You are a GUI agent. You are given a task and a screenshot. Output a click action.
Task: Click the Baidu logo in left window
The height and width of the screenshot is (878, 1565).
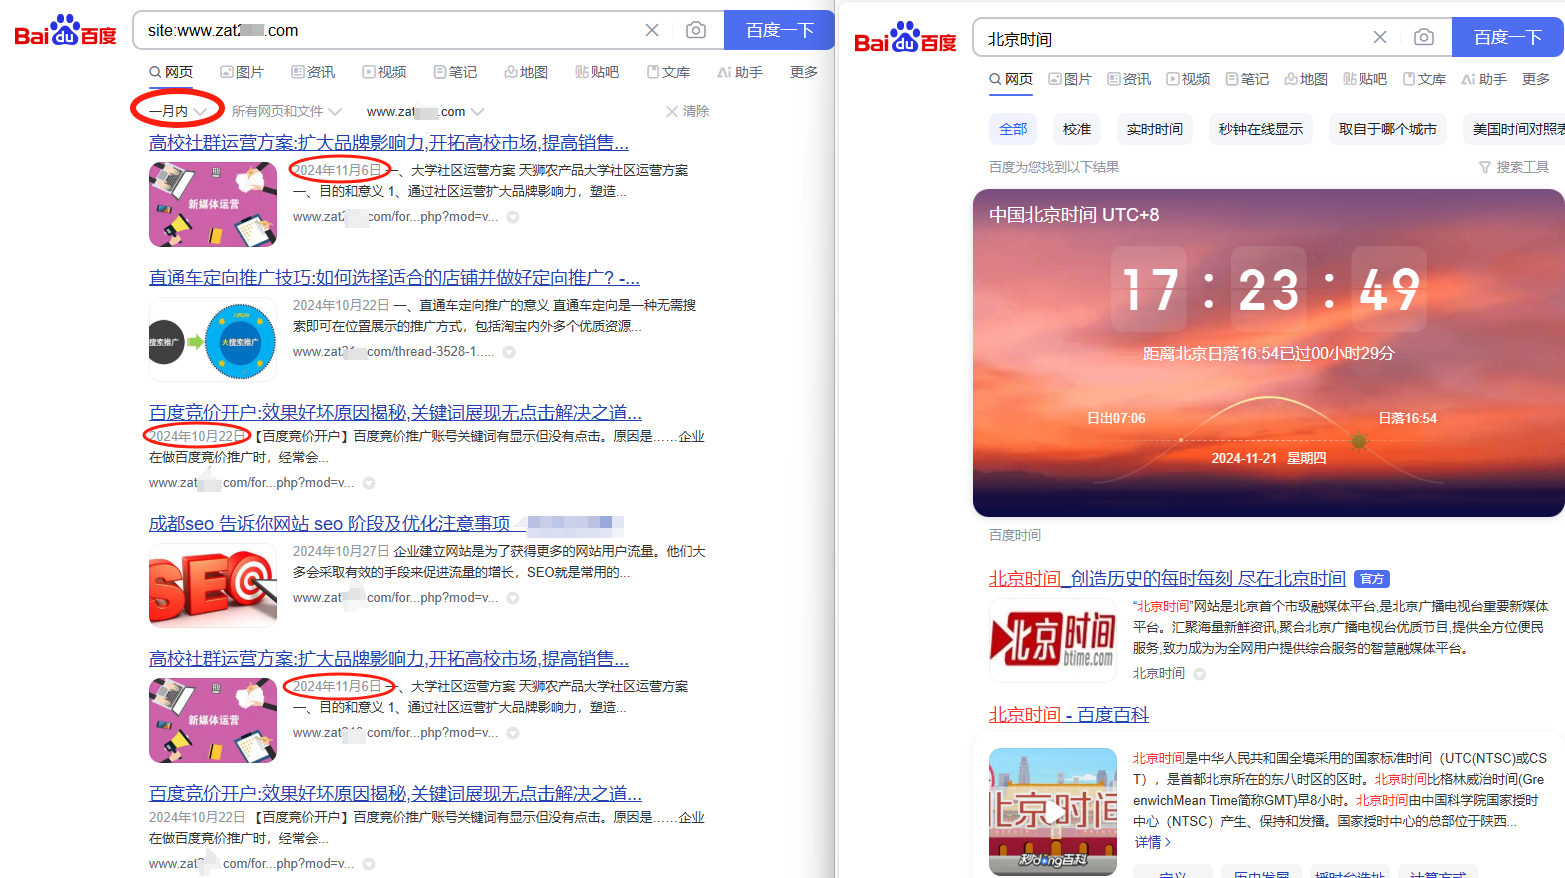tap(65, 31)
